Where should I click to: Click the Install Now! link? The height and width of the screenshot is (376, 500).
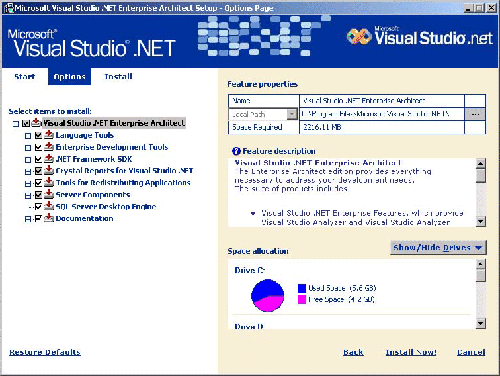(411, 352)
